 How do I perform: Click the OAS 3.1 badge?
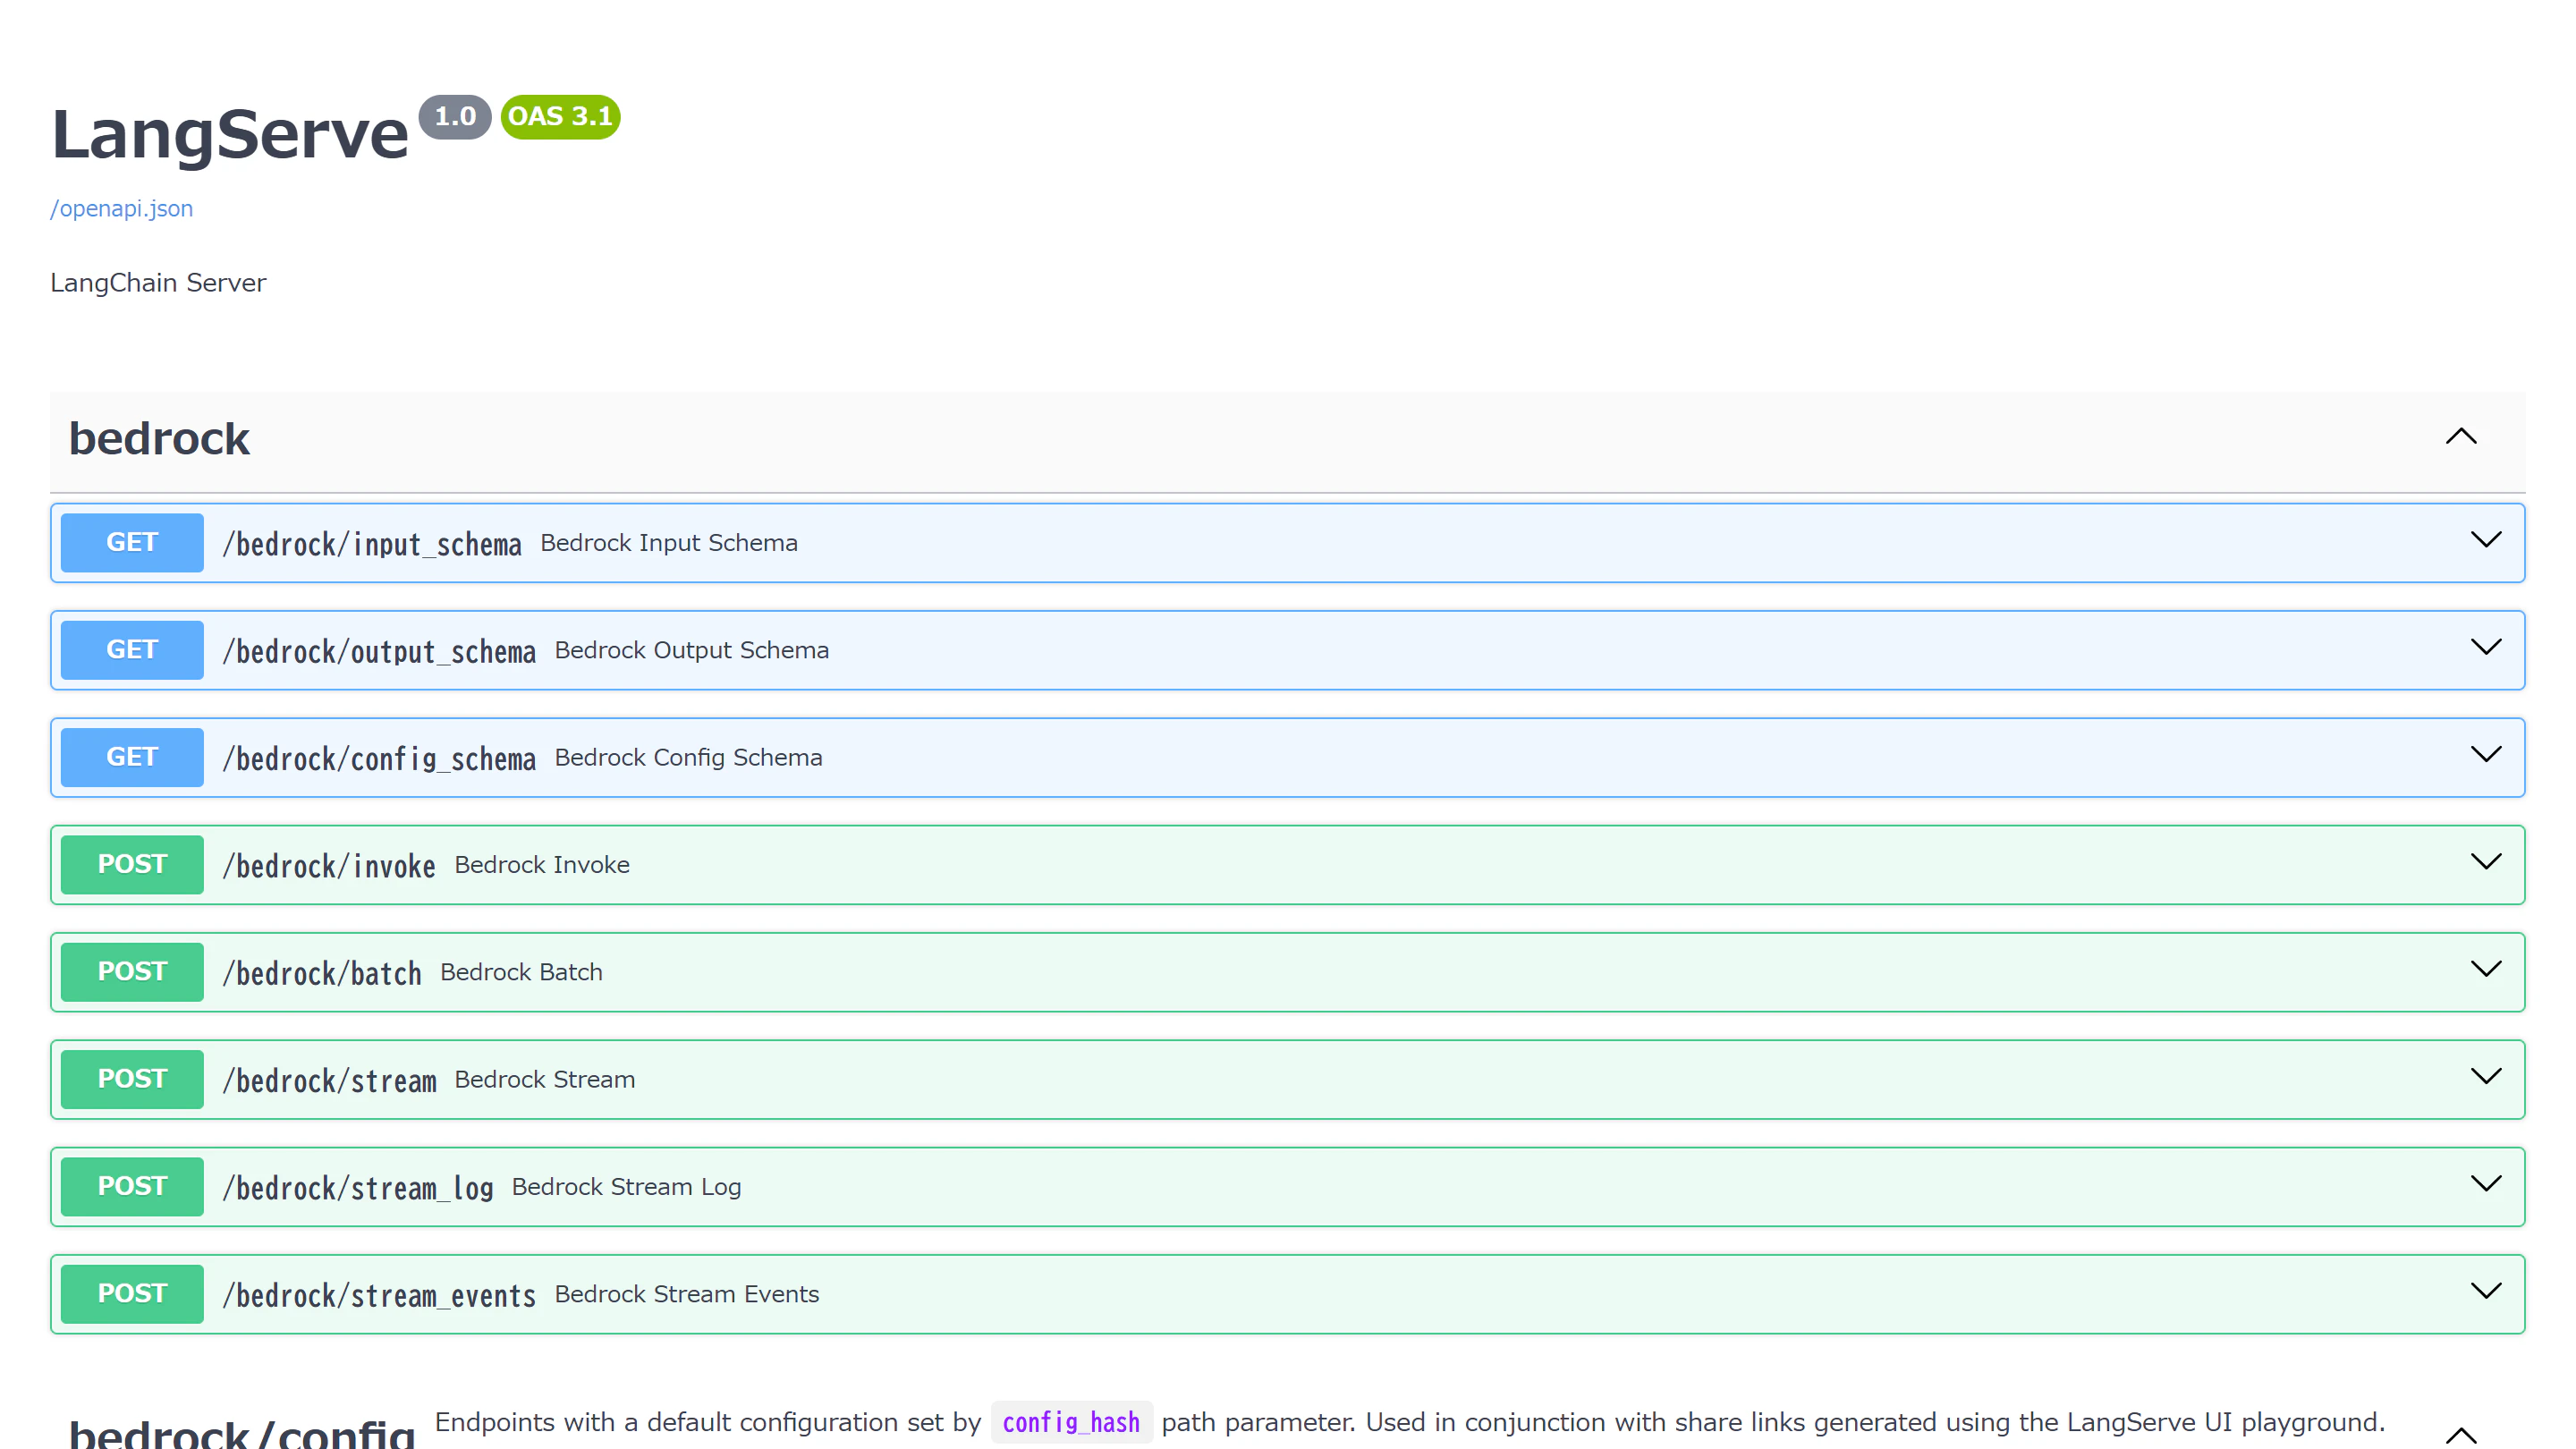(560, 117)
